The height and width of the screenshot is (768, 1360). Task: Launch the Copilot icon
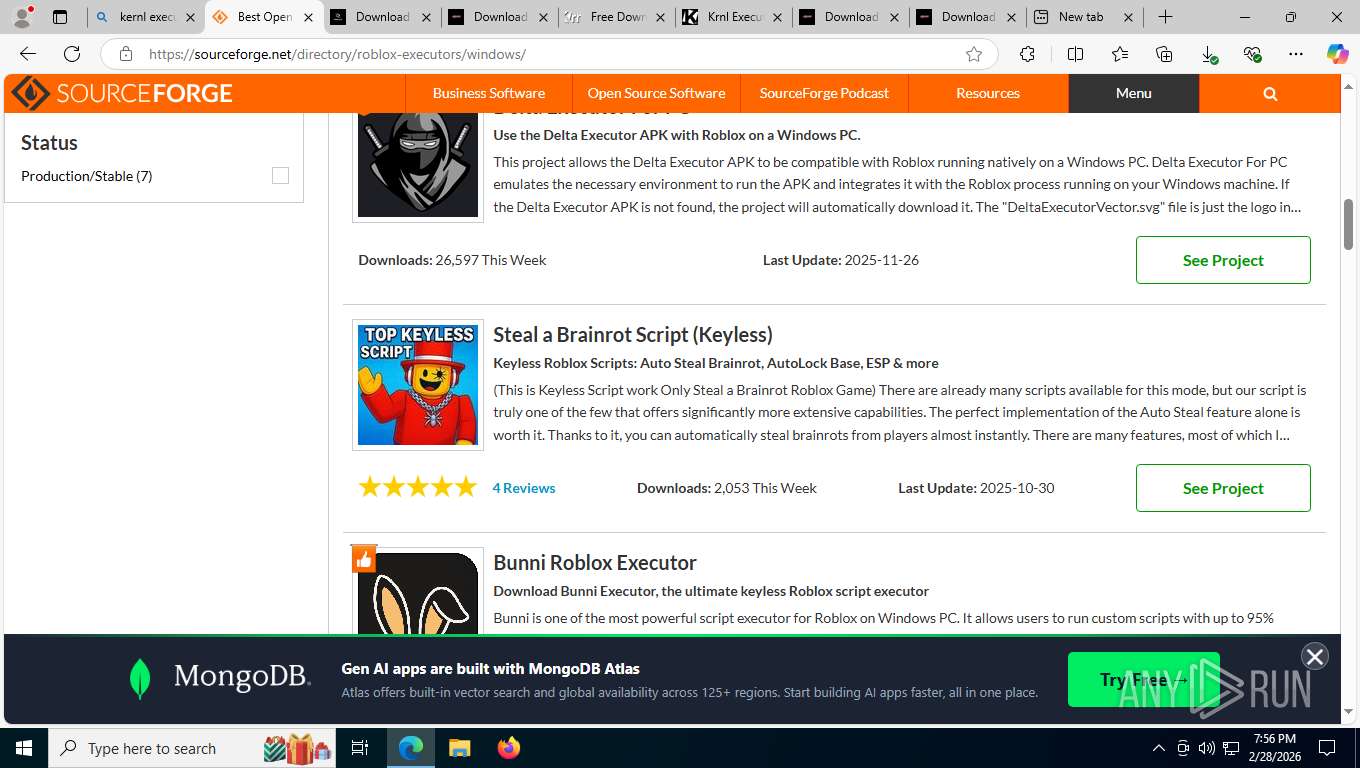(1337, 54)
